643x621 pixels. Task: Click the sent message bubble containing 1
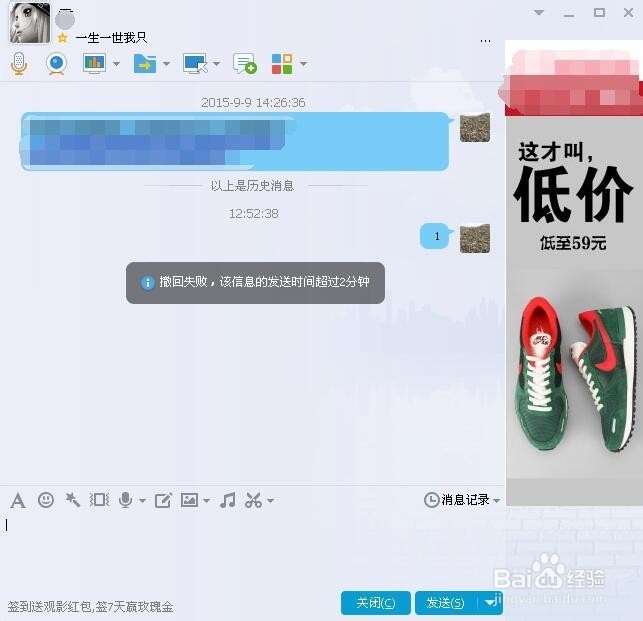tap(436, 236)
